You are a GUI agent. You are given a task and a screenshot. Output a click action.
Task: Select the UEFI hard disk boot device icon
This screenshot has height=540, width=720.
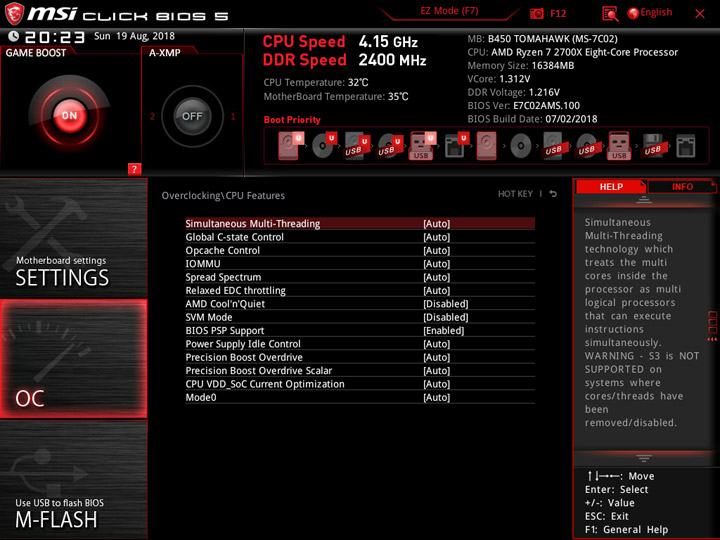(290, 146)
